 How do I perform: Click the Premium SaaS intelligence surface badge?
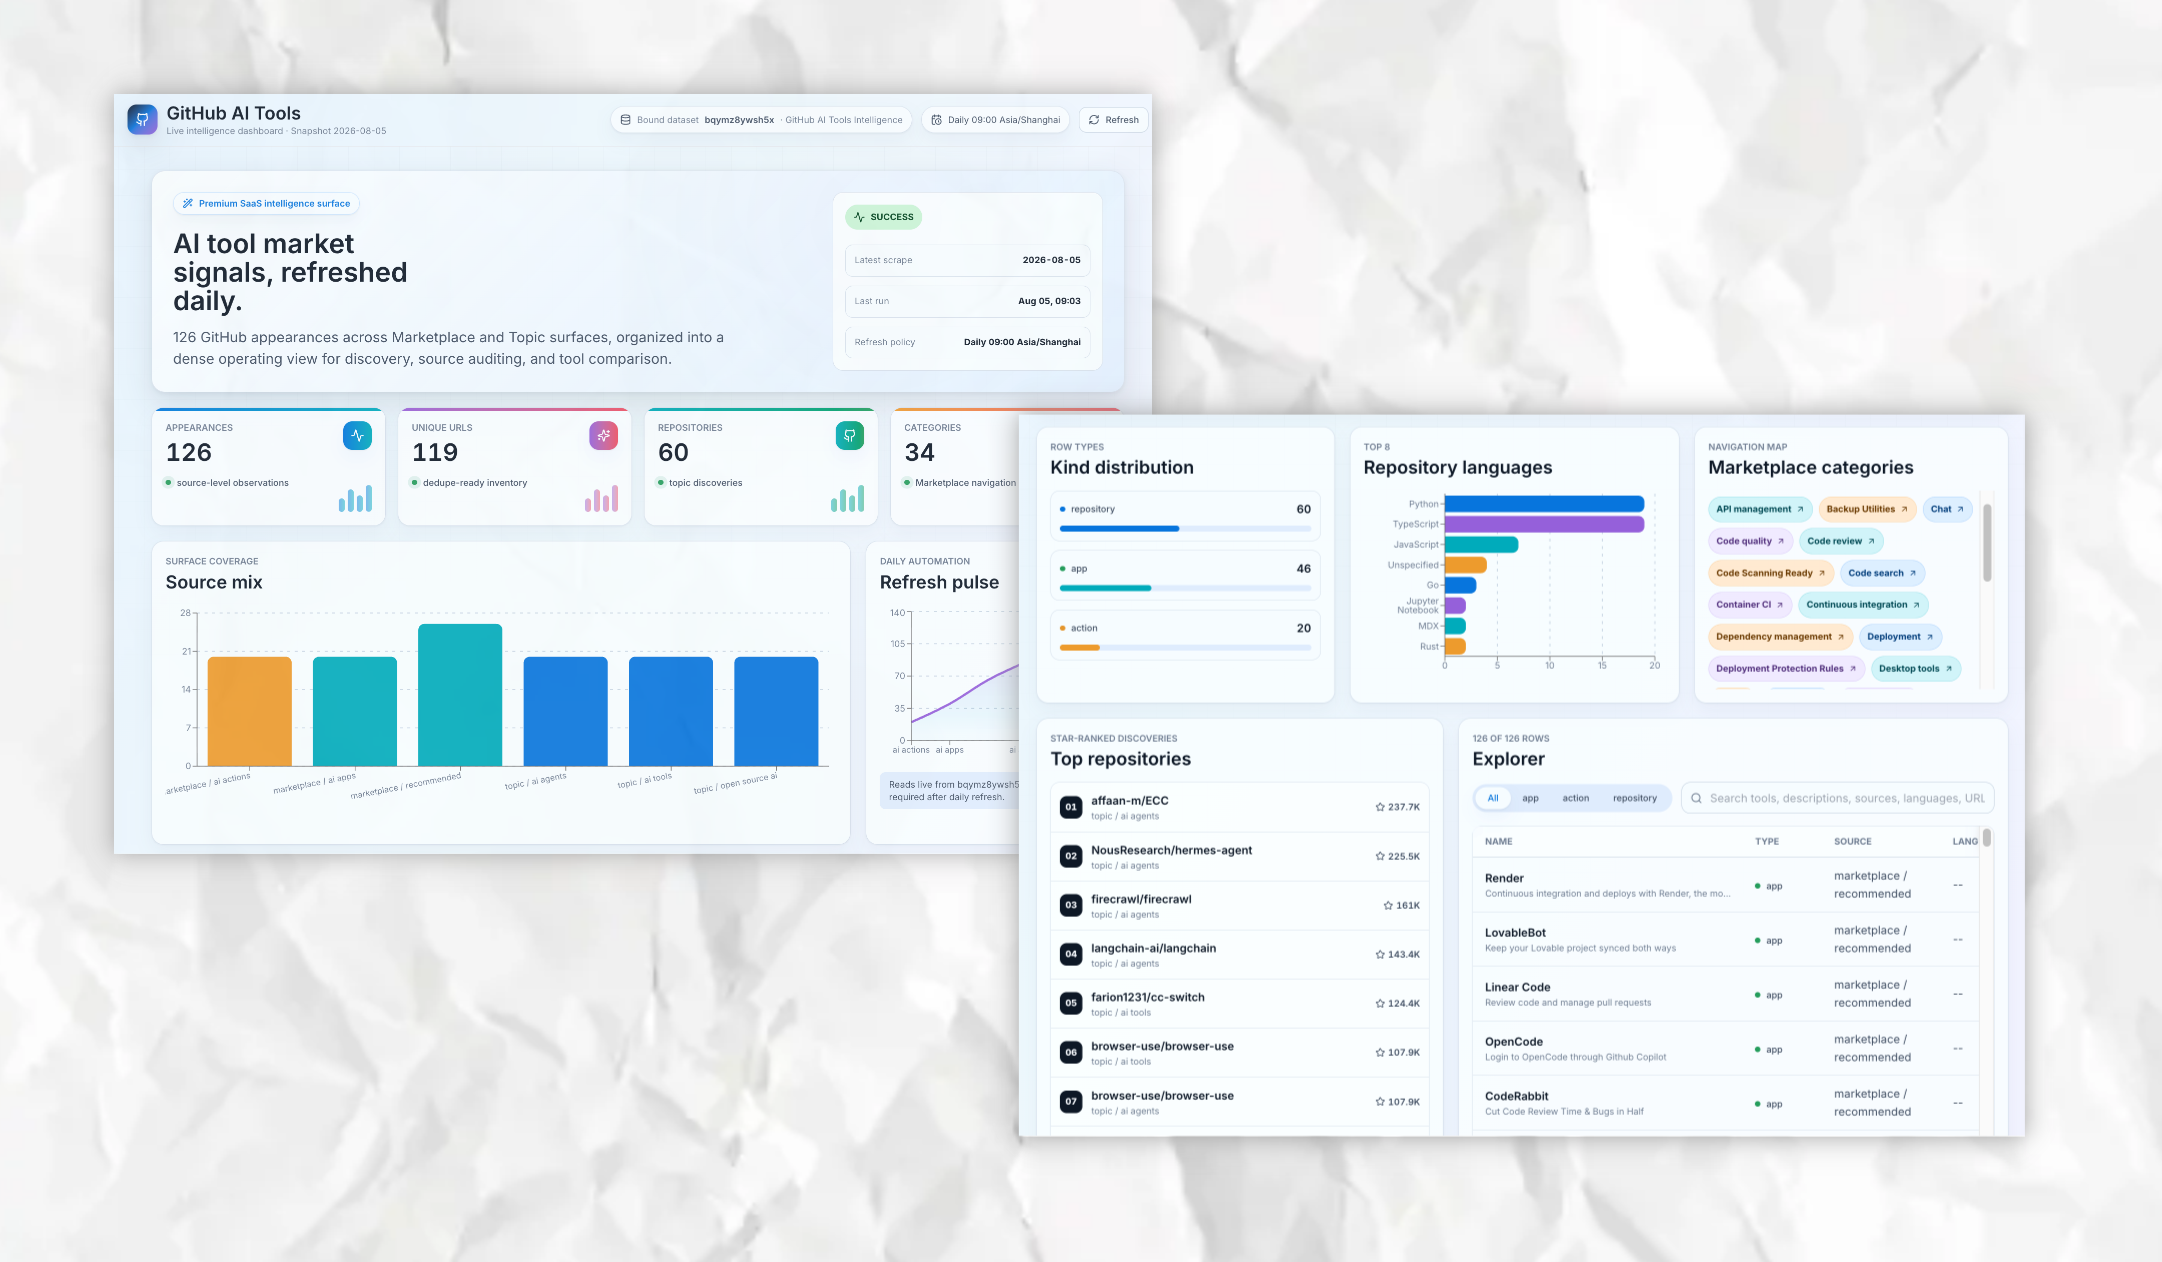[266, 203]
